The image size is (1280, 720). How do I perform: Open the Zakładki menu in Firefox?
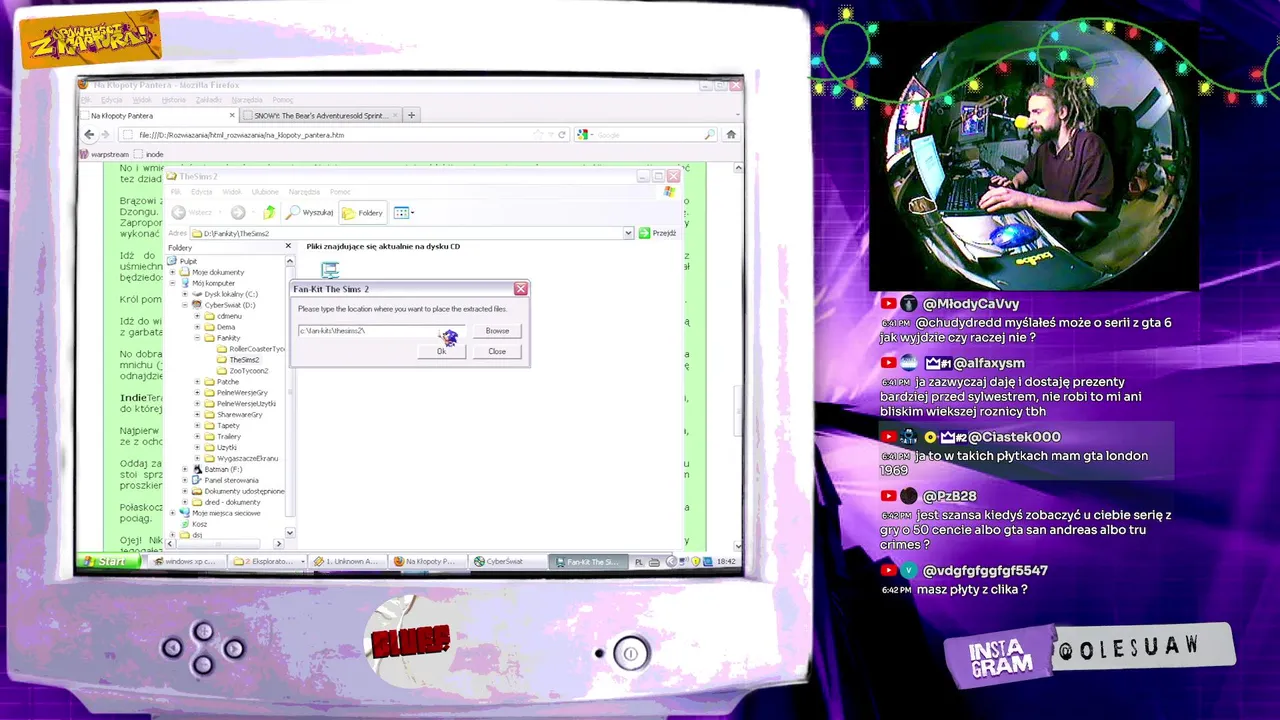tap(208, 100)
